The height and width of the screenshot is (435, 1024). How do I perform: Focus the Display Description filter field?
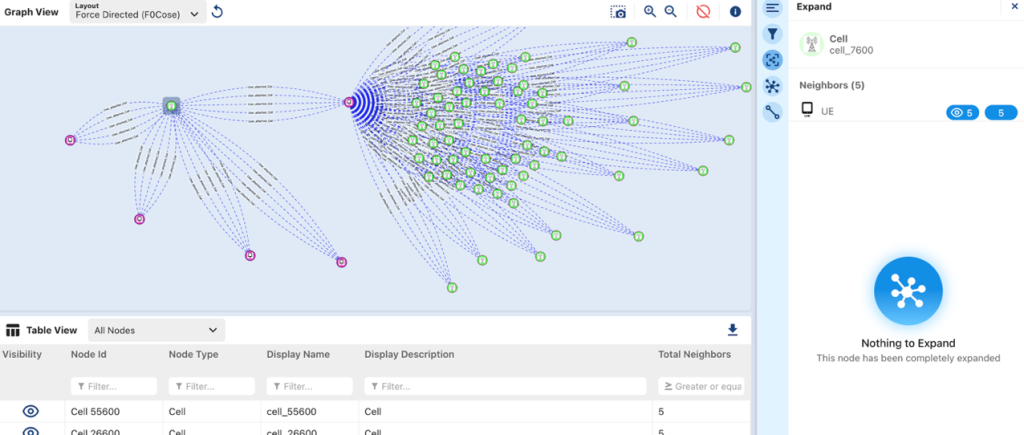505,387
